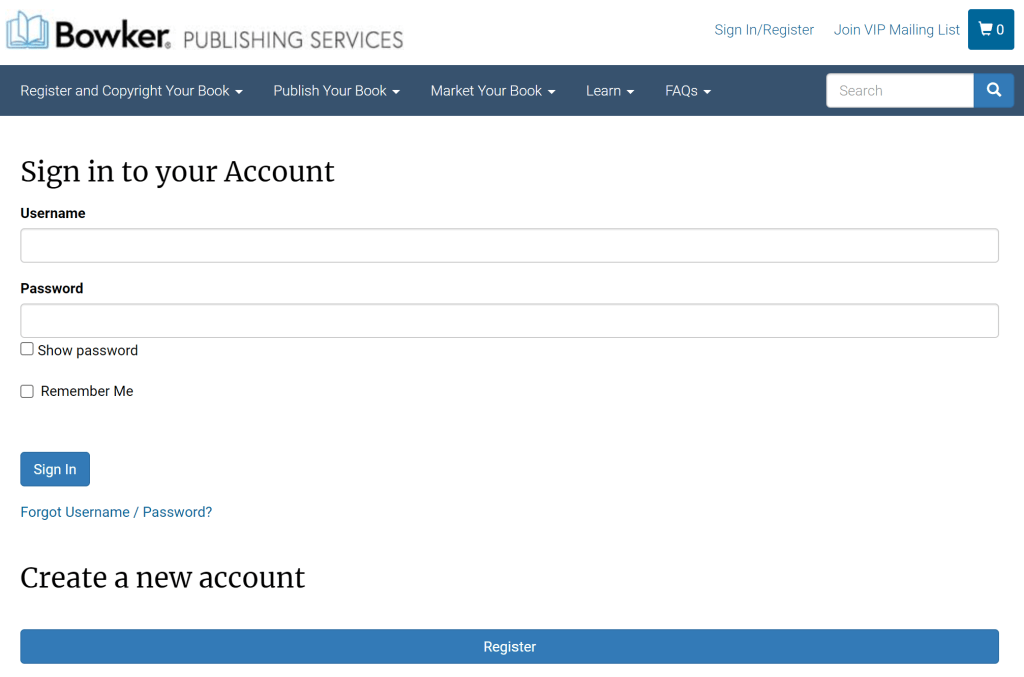The image size is (1024, 677).
Task: Open the Learn menu
Action: (x=609, y=91)
